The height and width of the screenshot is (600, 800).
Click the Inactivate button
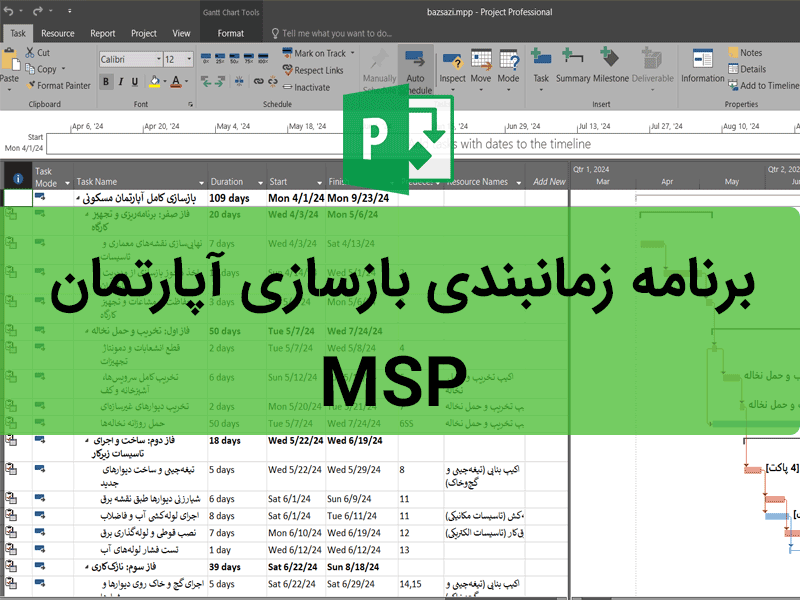click(x=306, y=87)
